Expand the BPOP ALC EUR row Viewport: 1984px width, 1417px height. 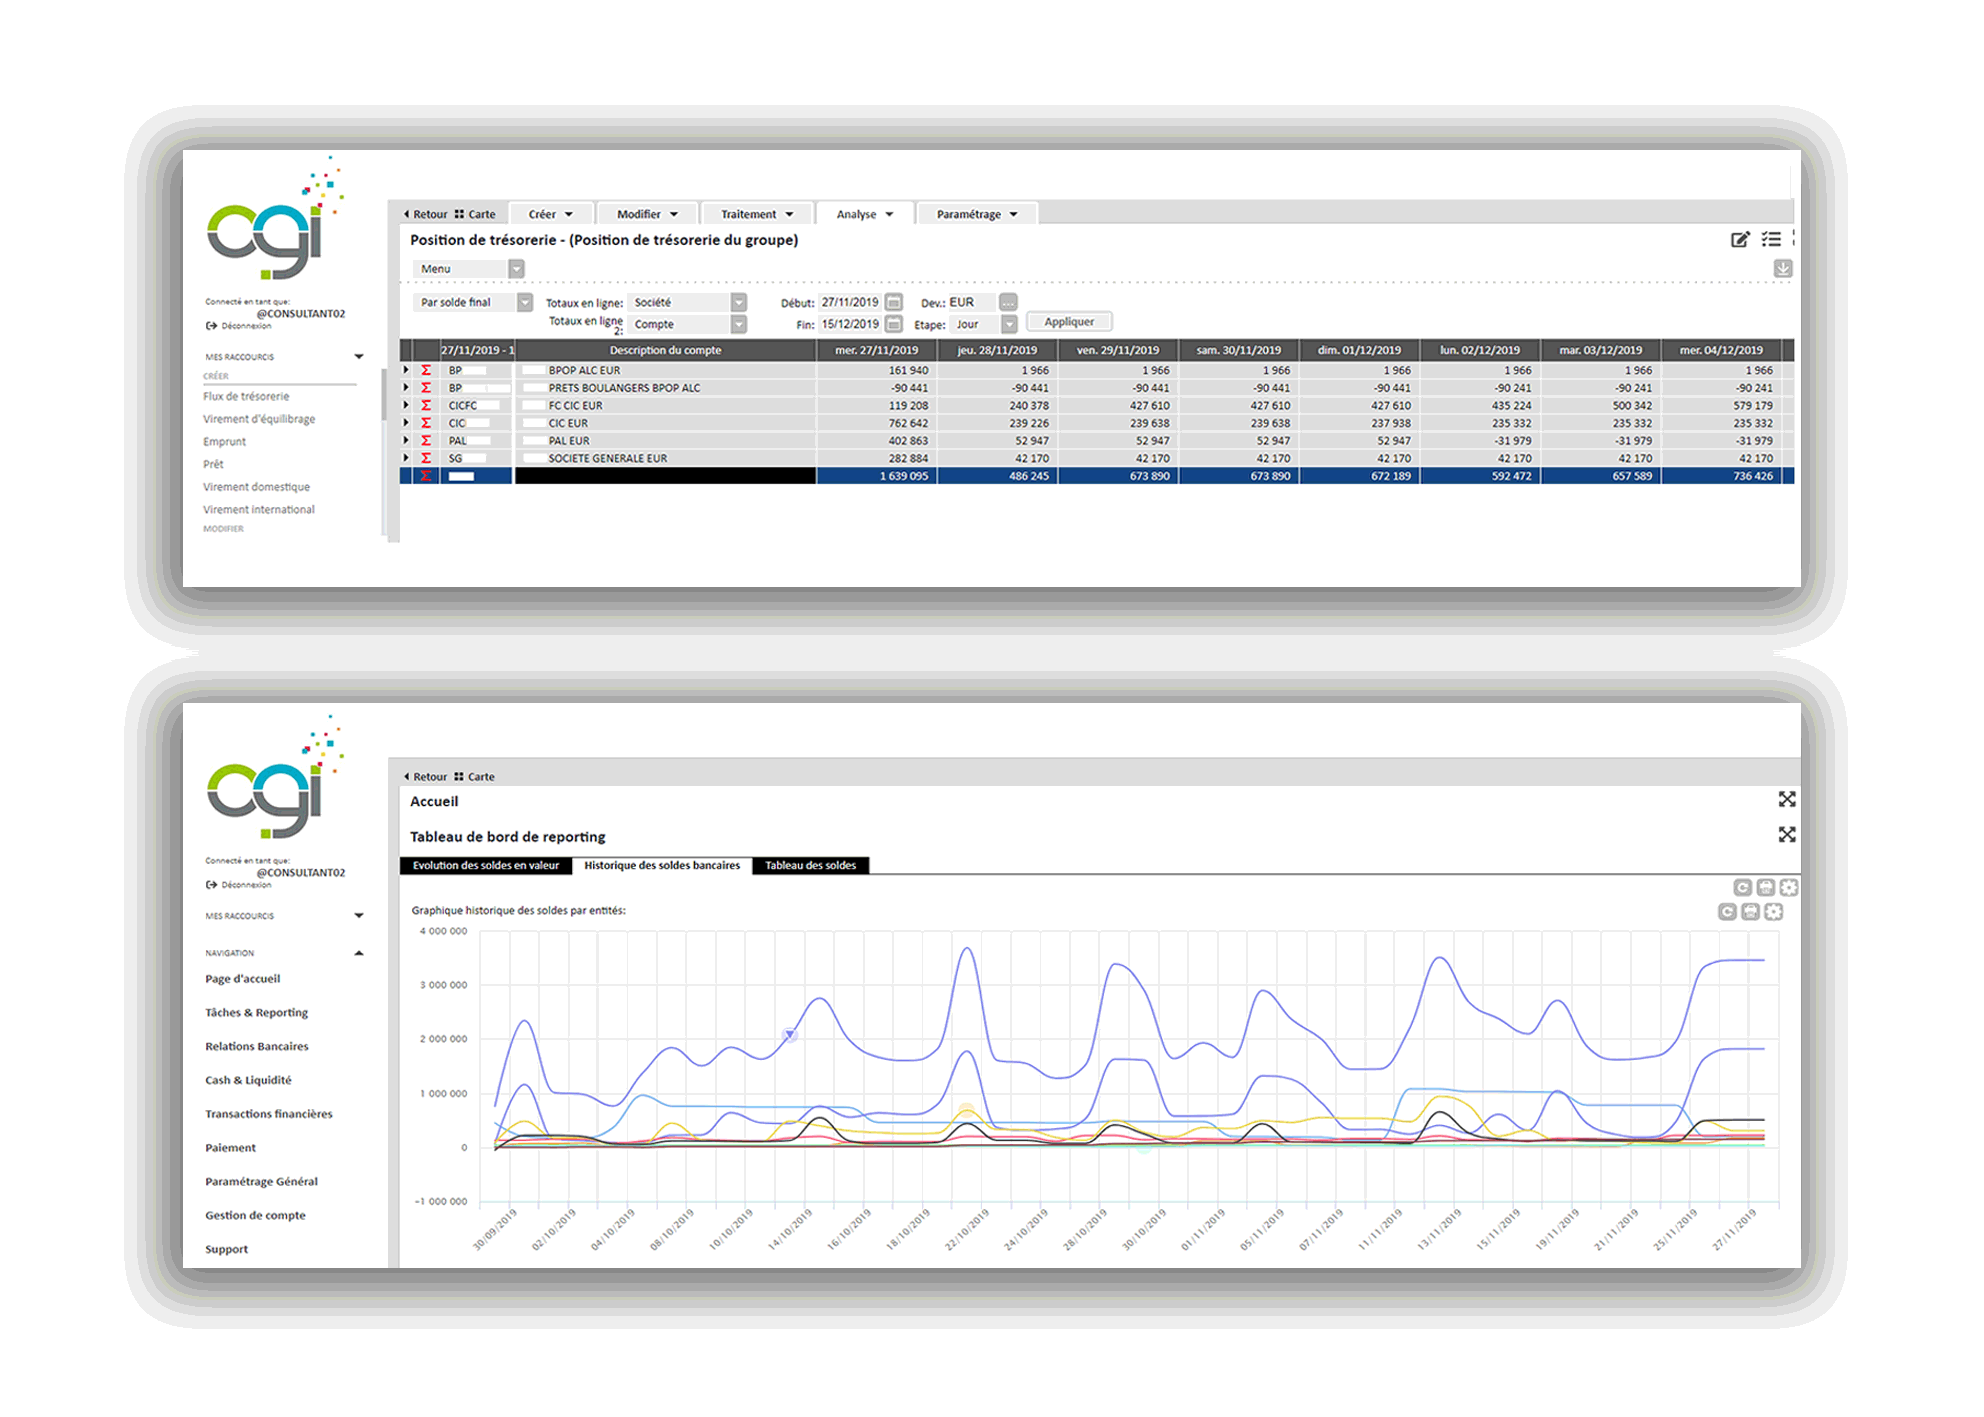[x=406, y=370]
